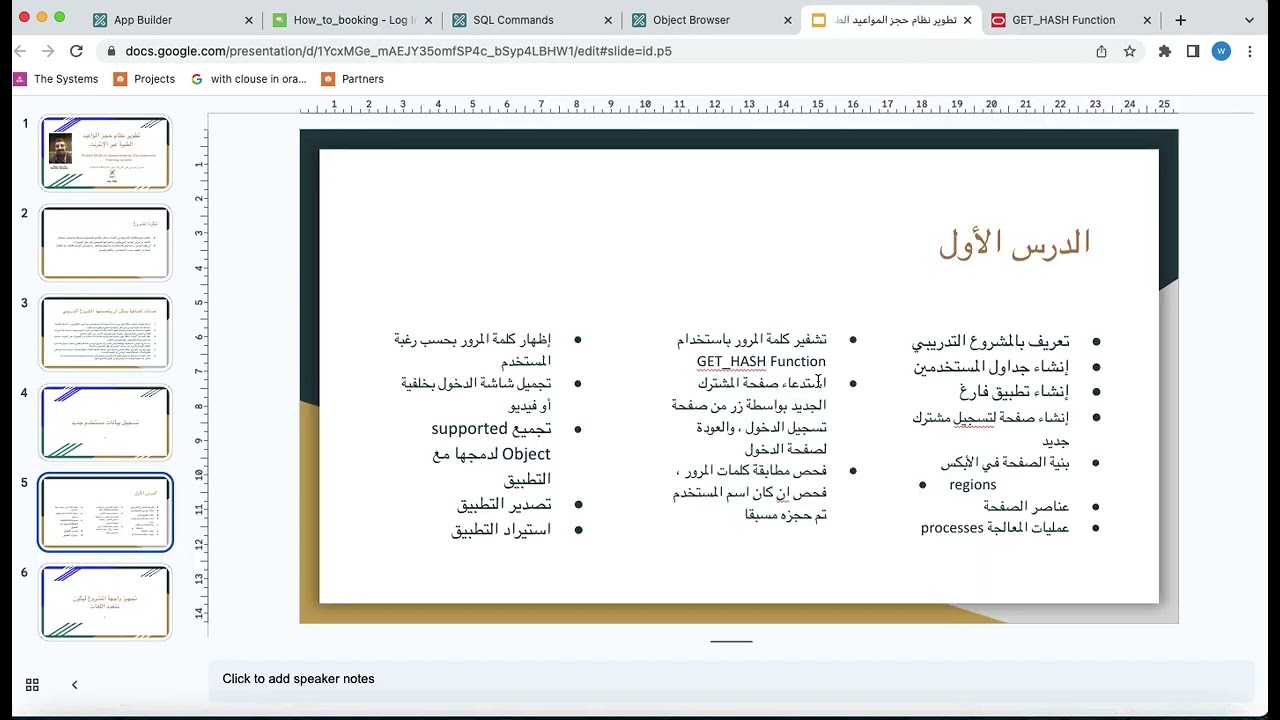Open the Extensions puzzle icon
Screen dimensions: 1280x720
pyautogui.click(x=1164, y=51)
